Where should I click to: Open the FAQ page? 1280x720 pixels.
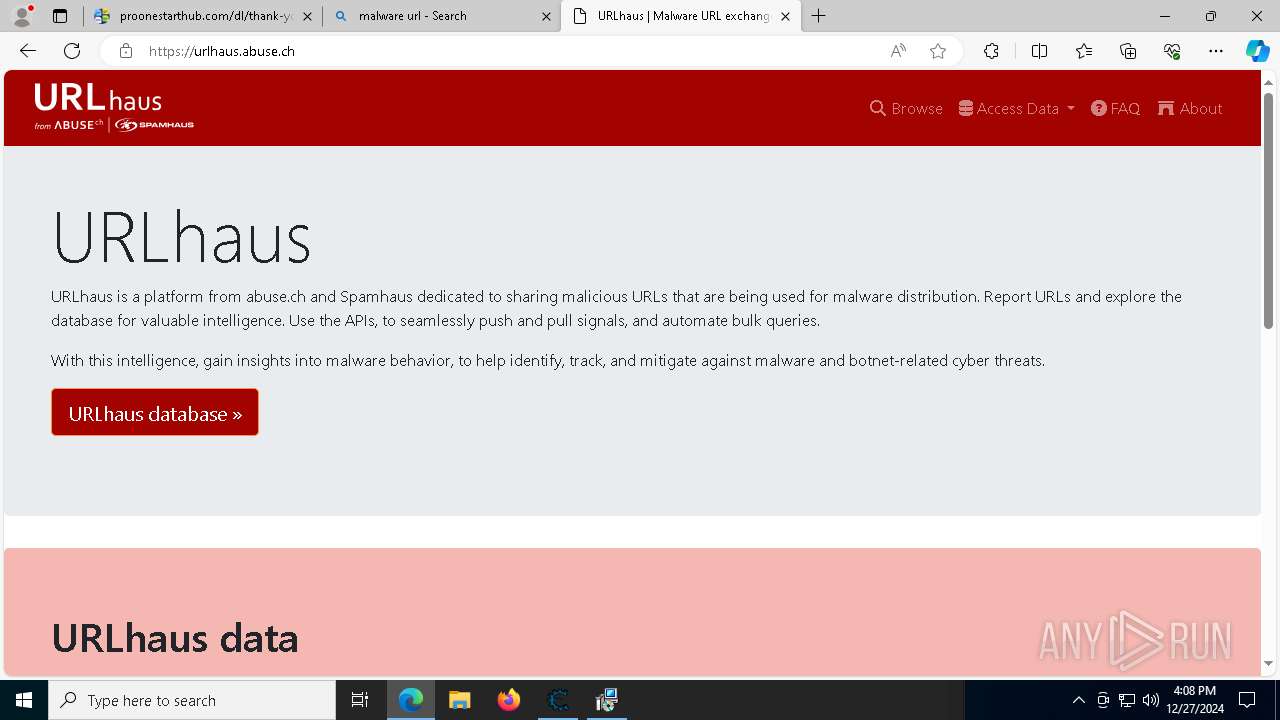click(x=1115, y=108)
